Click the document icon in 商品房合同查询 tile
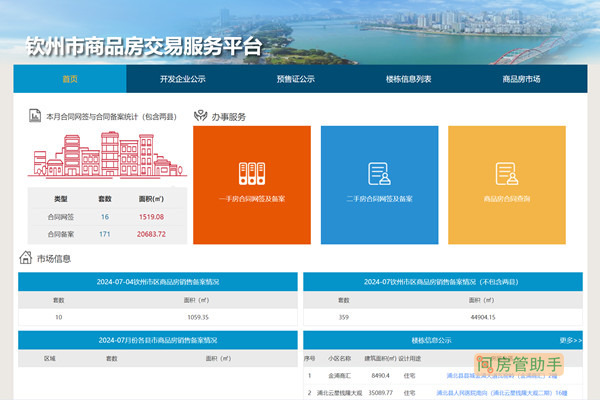This screenshot has width=600, height=400. tap(506, 172)
